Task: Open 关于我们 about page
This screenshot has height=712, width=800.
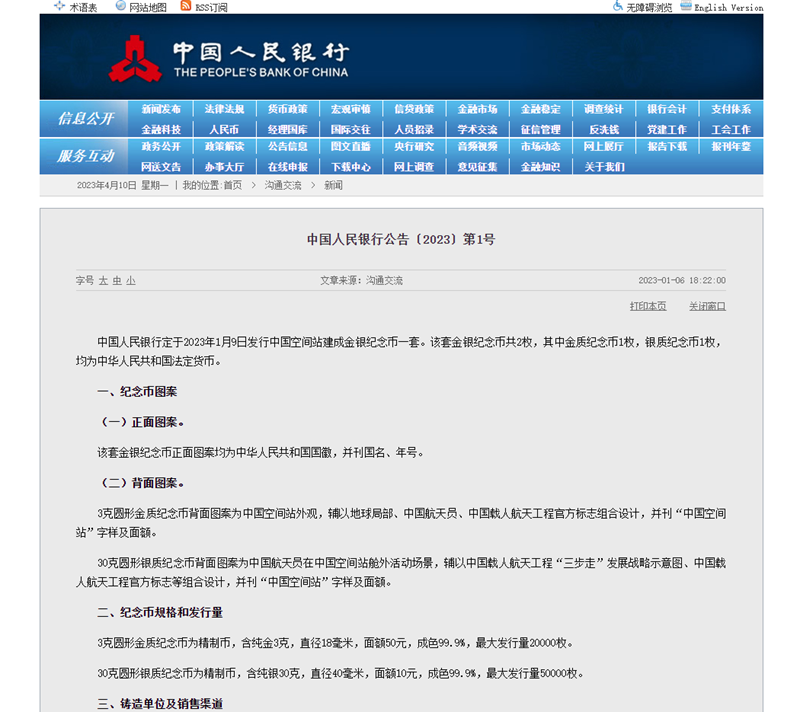Action: click(x=604, y=167)
